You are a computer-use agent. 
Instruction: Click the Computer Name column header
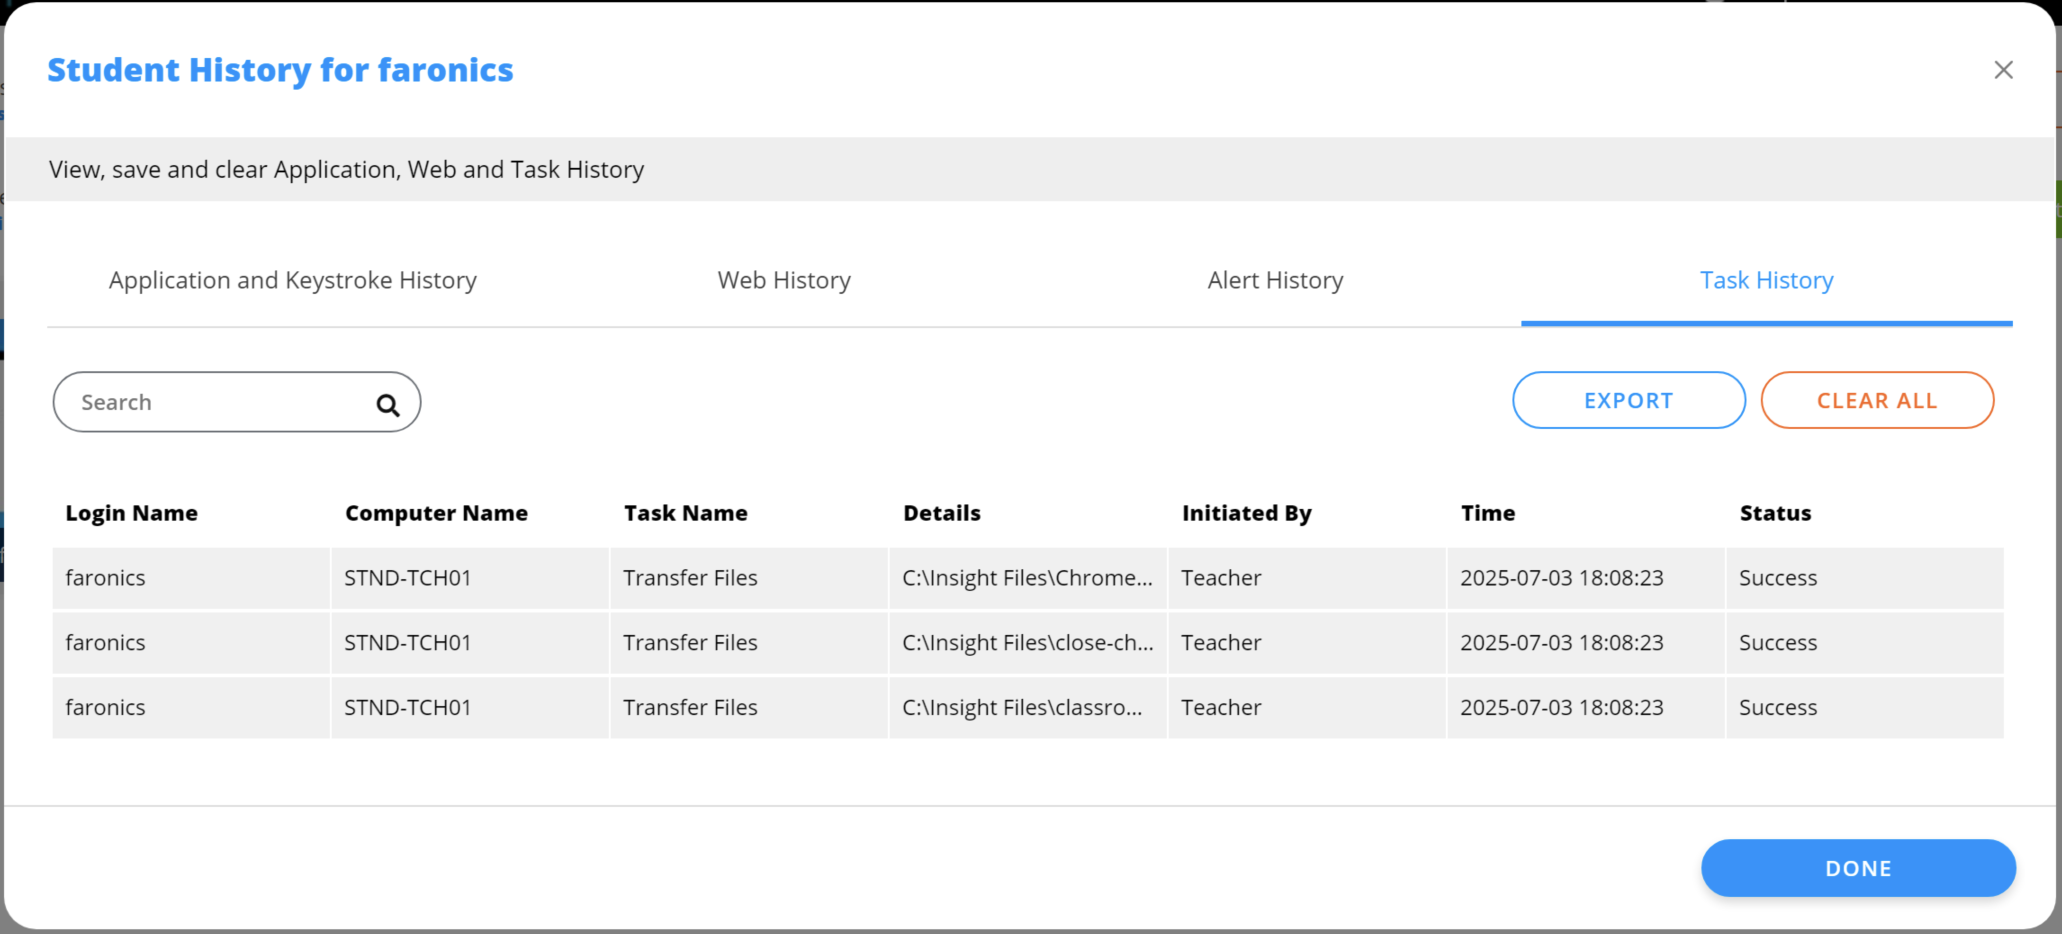(x=436, y=513)
